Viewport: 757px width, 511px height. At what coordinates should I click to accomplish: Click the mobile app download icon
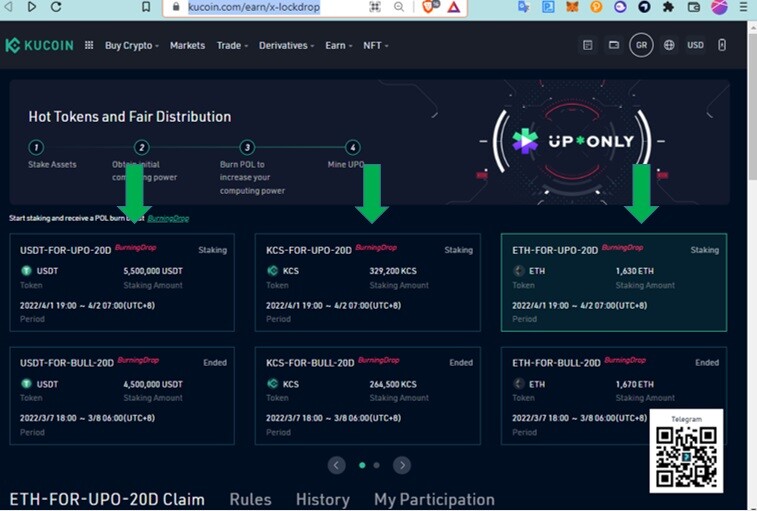(722, 45)
